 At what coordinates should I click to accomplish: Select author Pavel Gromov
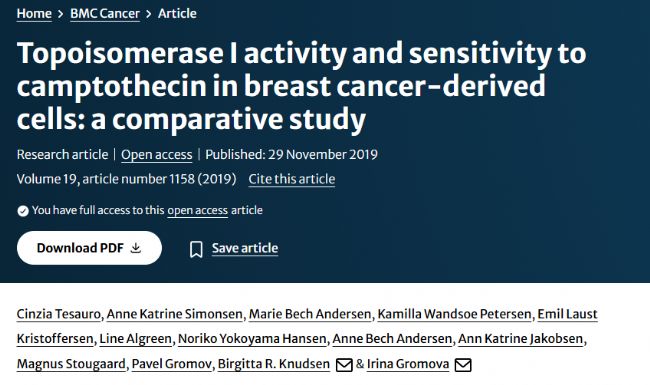point(172,363)
